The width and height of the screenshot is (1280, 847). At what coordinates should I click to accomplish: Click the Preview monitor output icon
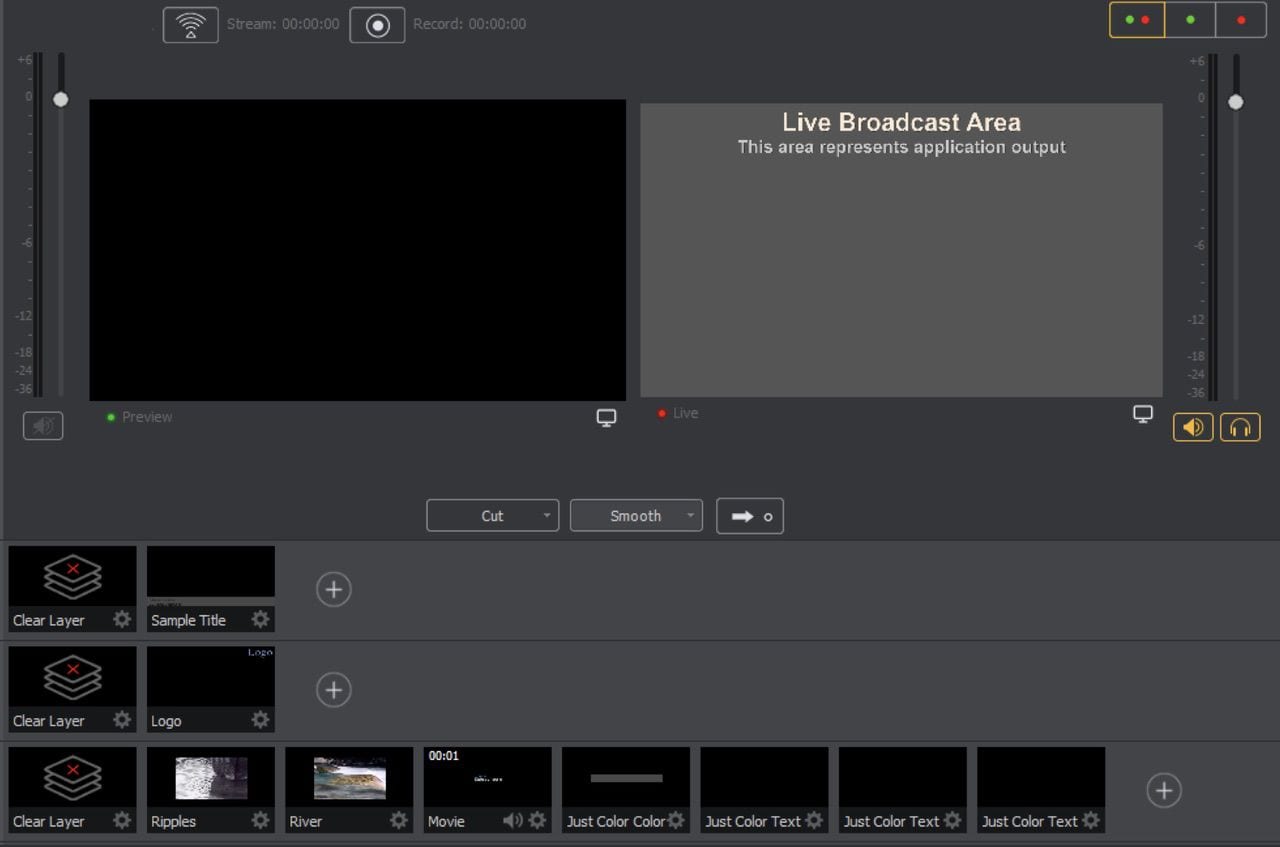[x=606, y=418]
